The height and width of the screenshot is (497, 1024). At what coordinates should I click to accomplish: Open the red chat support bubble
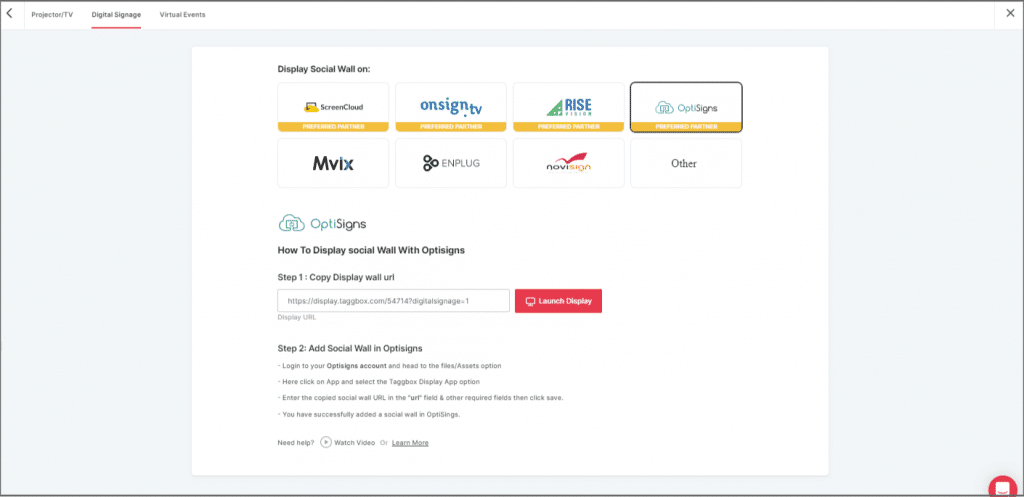pos(1000,487)
